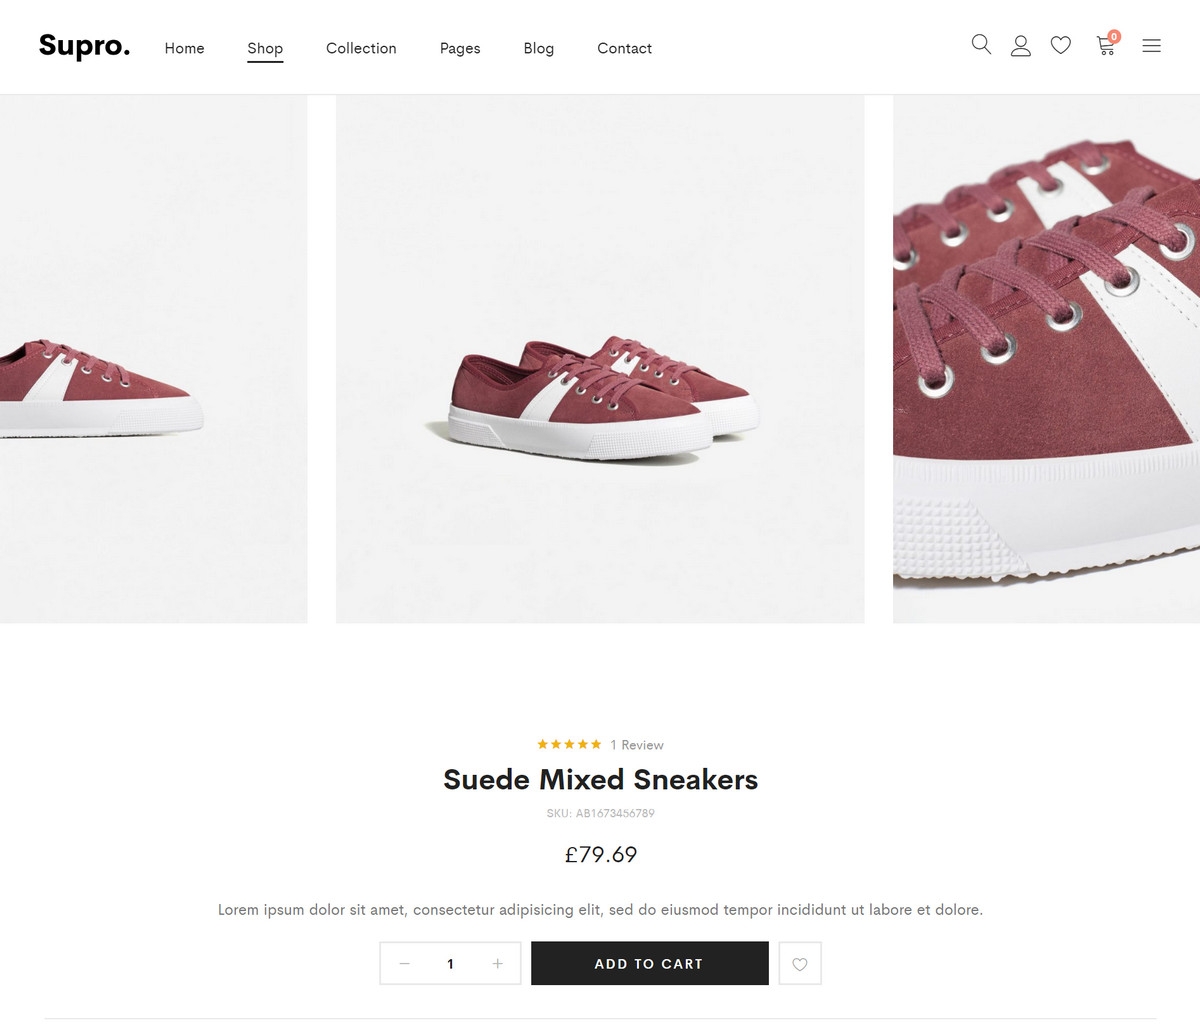This screenshot has width=1200, height=1029.
Task: Open the Shop menu item
Action: click(x=265, y=48)
